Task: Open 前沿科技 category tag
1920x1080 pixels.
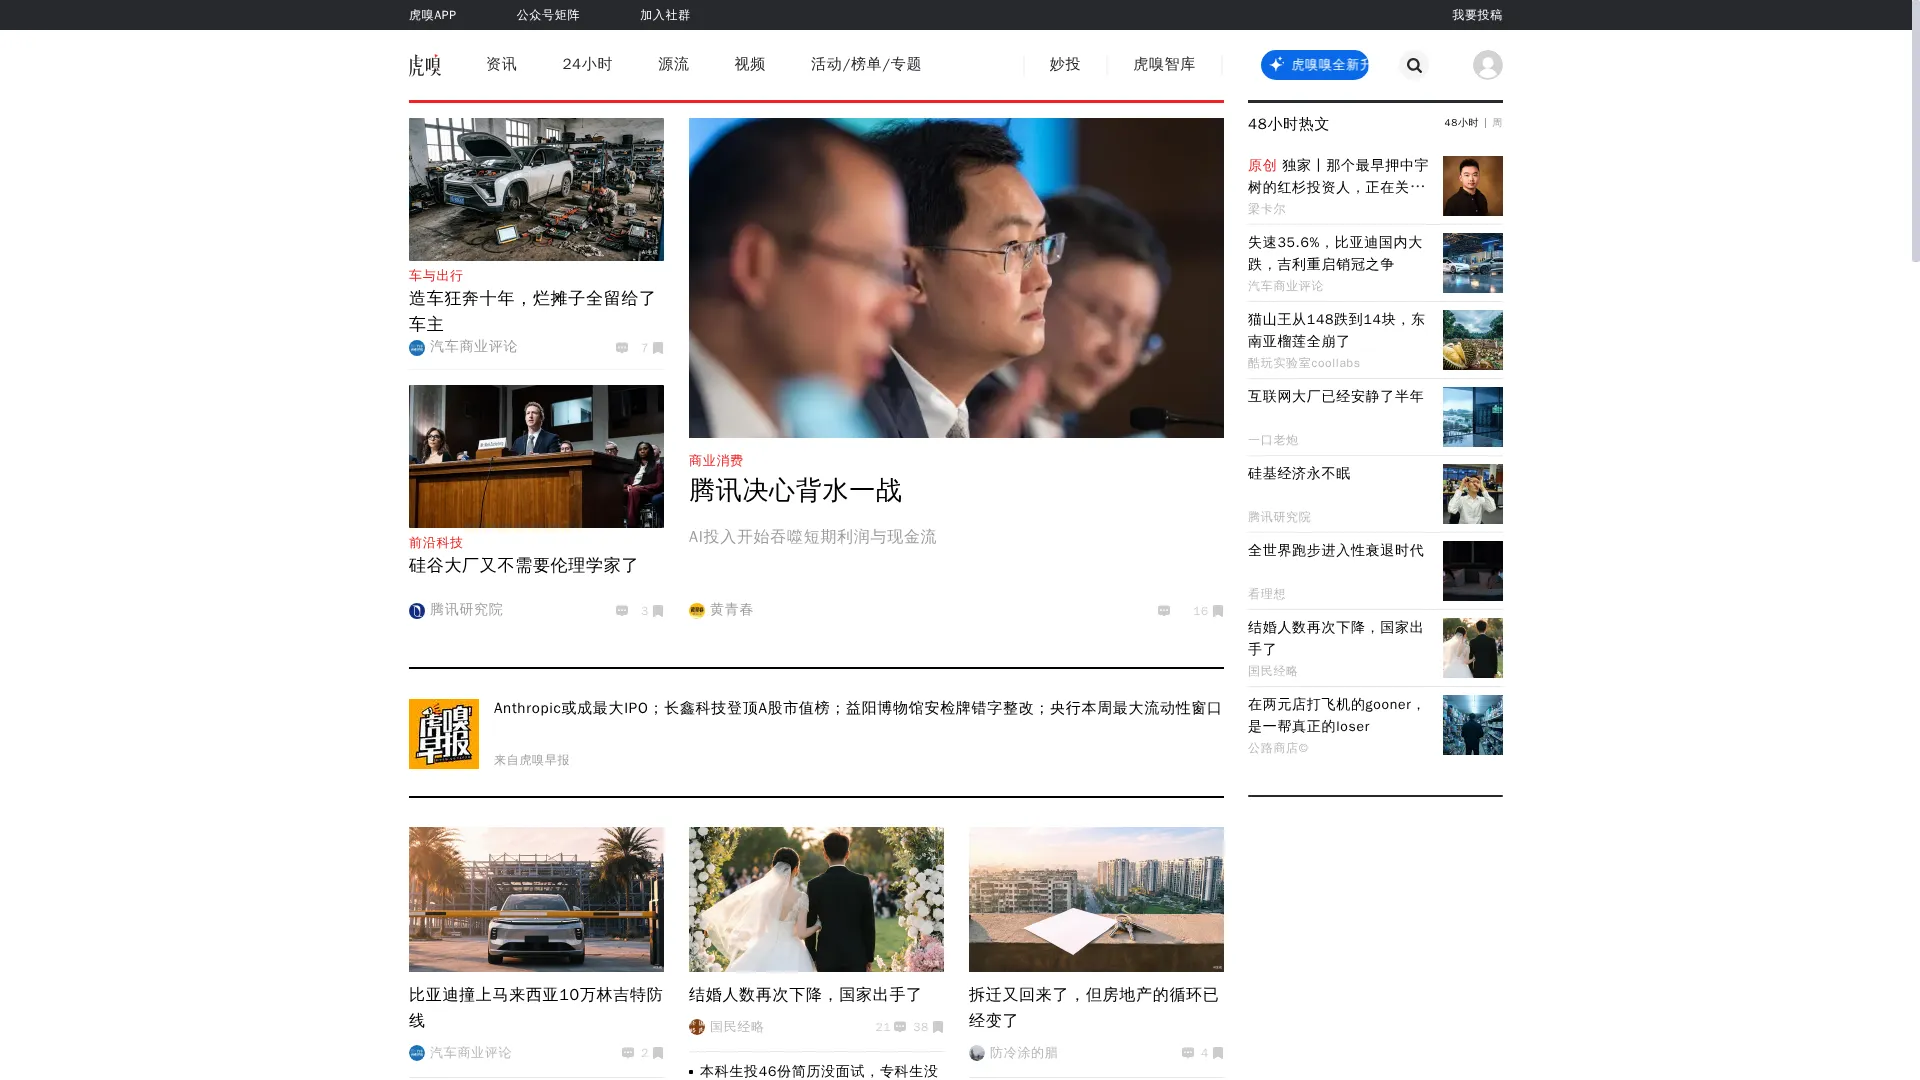Action: (436, 543)
